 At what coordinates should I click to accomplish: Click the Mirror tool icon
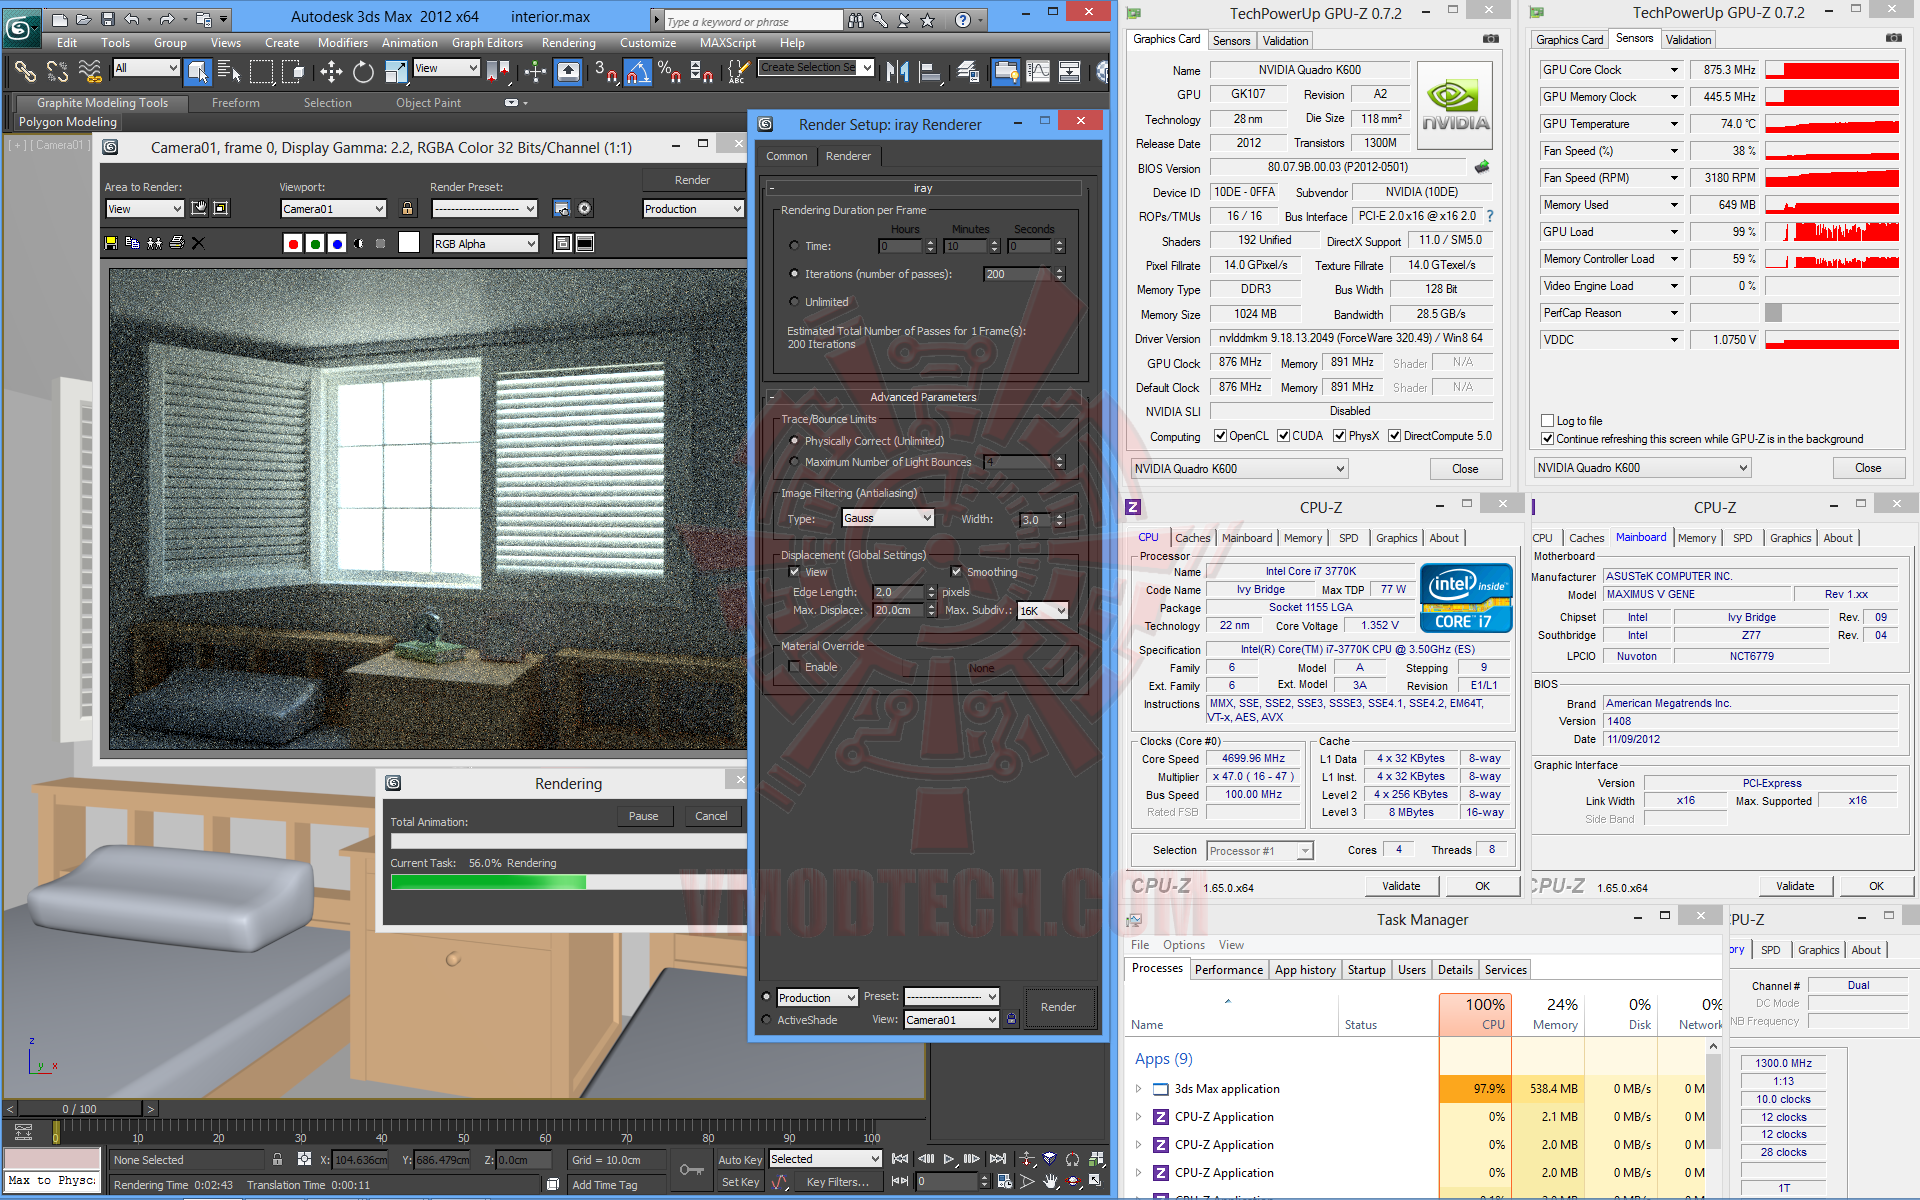coord(897,72)
